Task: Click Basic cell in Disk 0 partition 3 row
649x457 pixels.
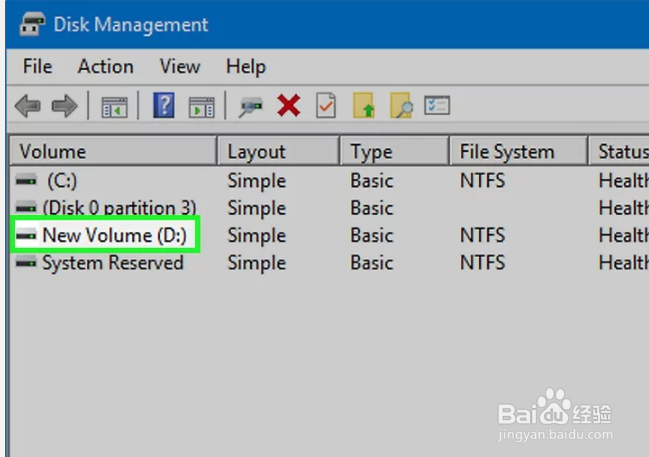Action: tap(372, 208)
